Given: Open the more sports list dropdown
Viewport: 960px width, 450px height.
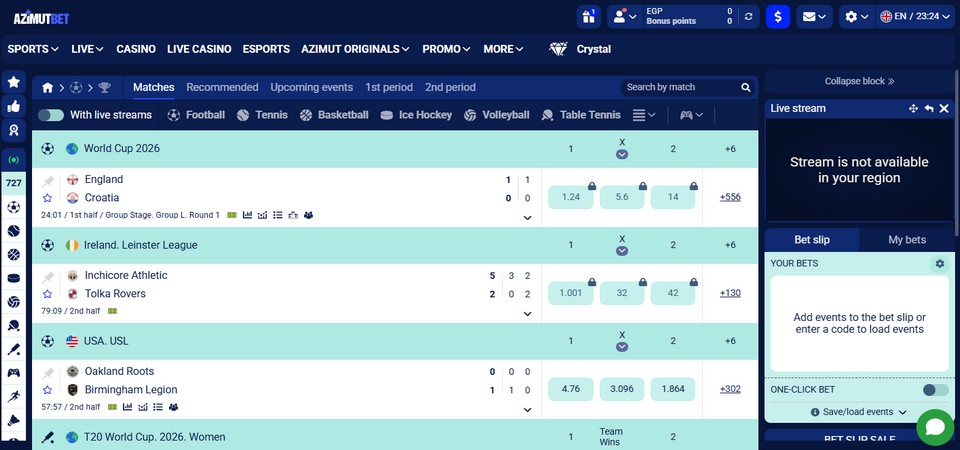Looking at the screenshot, I should tap(643, 115).
